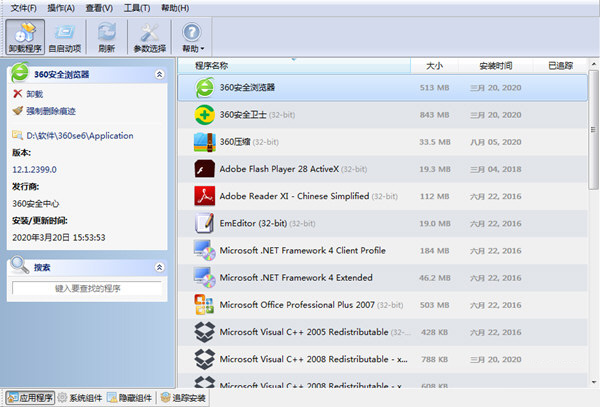Open the 帮助 toolbar dropdown

pyautogui.click(x=192, y=38)
